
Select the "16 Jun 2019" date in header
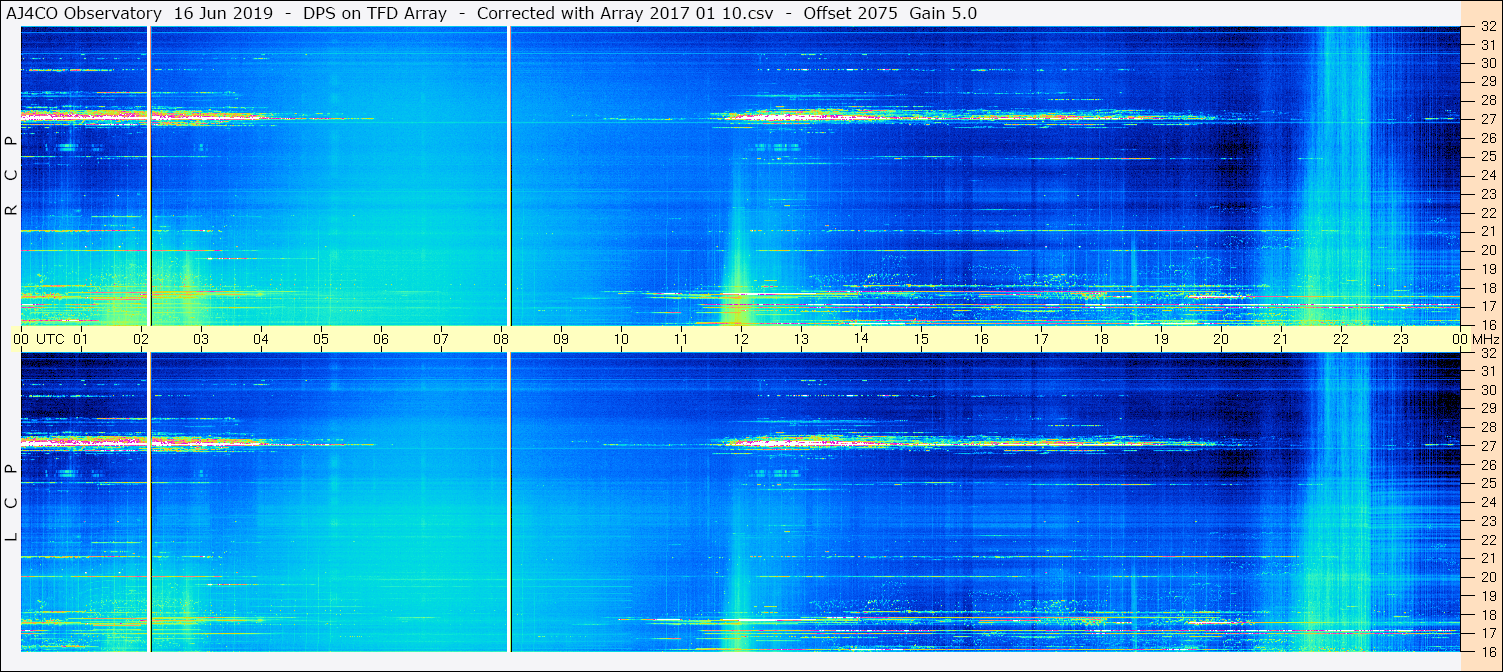(x=222, y=14)
